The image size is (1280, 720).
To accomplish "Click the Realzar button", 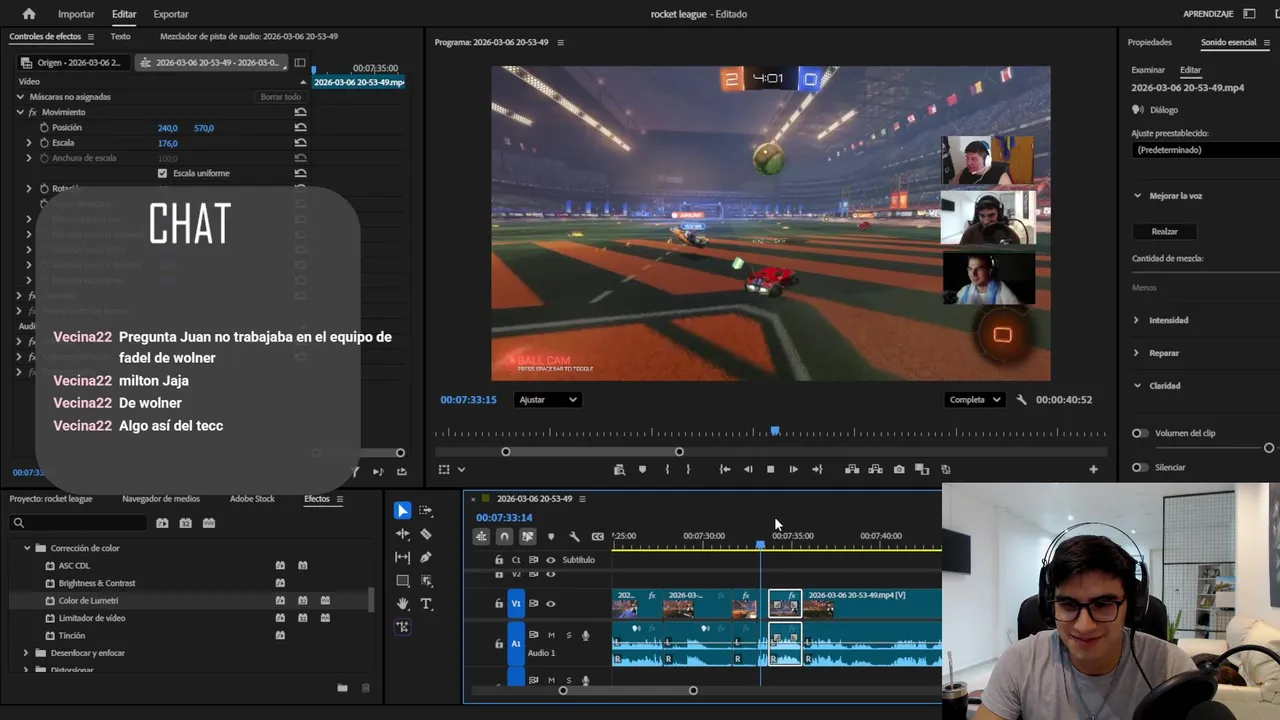I will tap(1164, 231).
